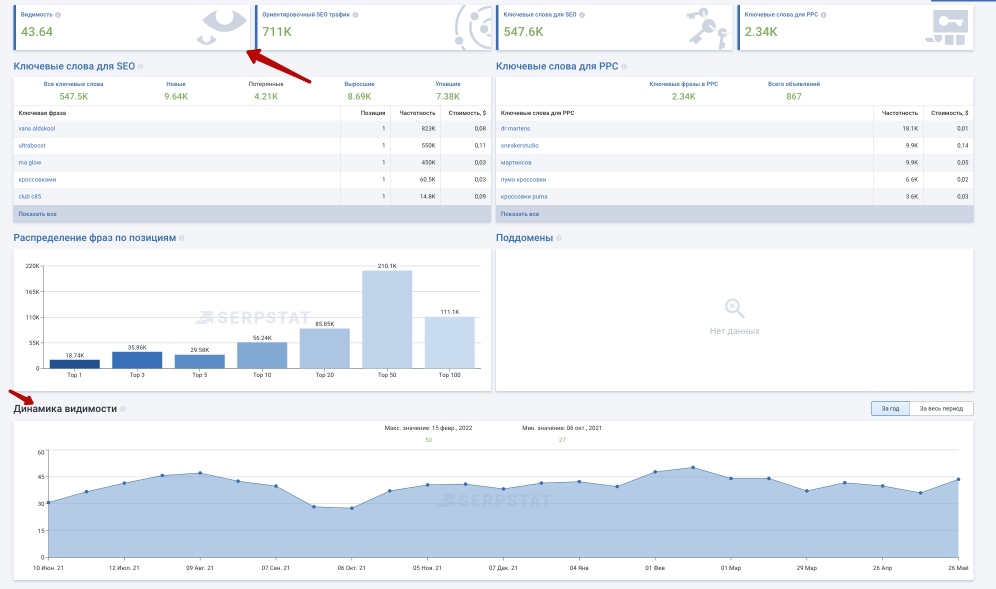996x589 pixels.
Task: Click Показать все under PPC keywords table
Action: click(520, 214)
